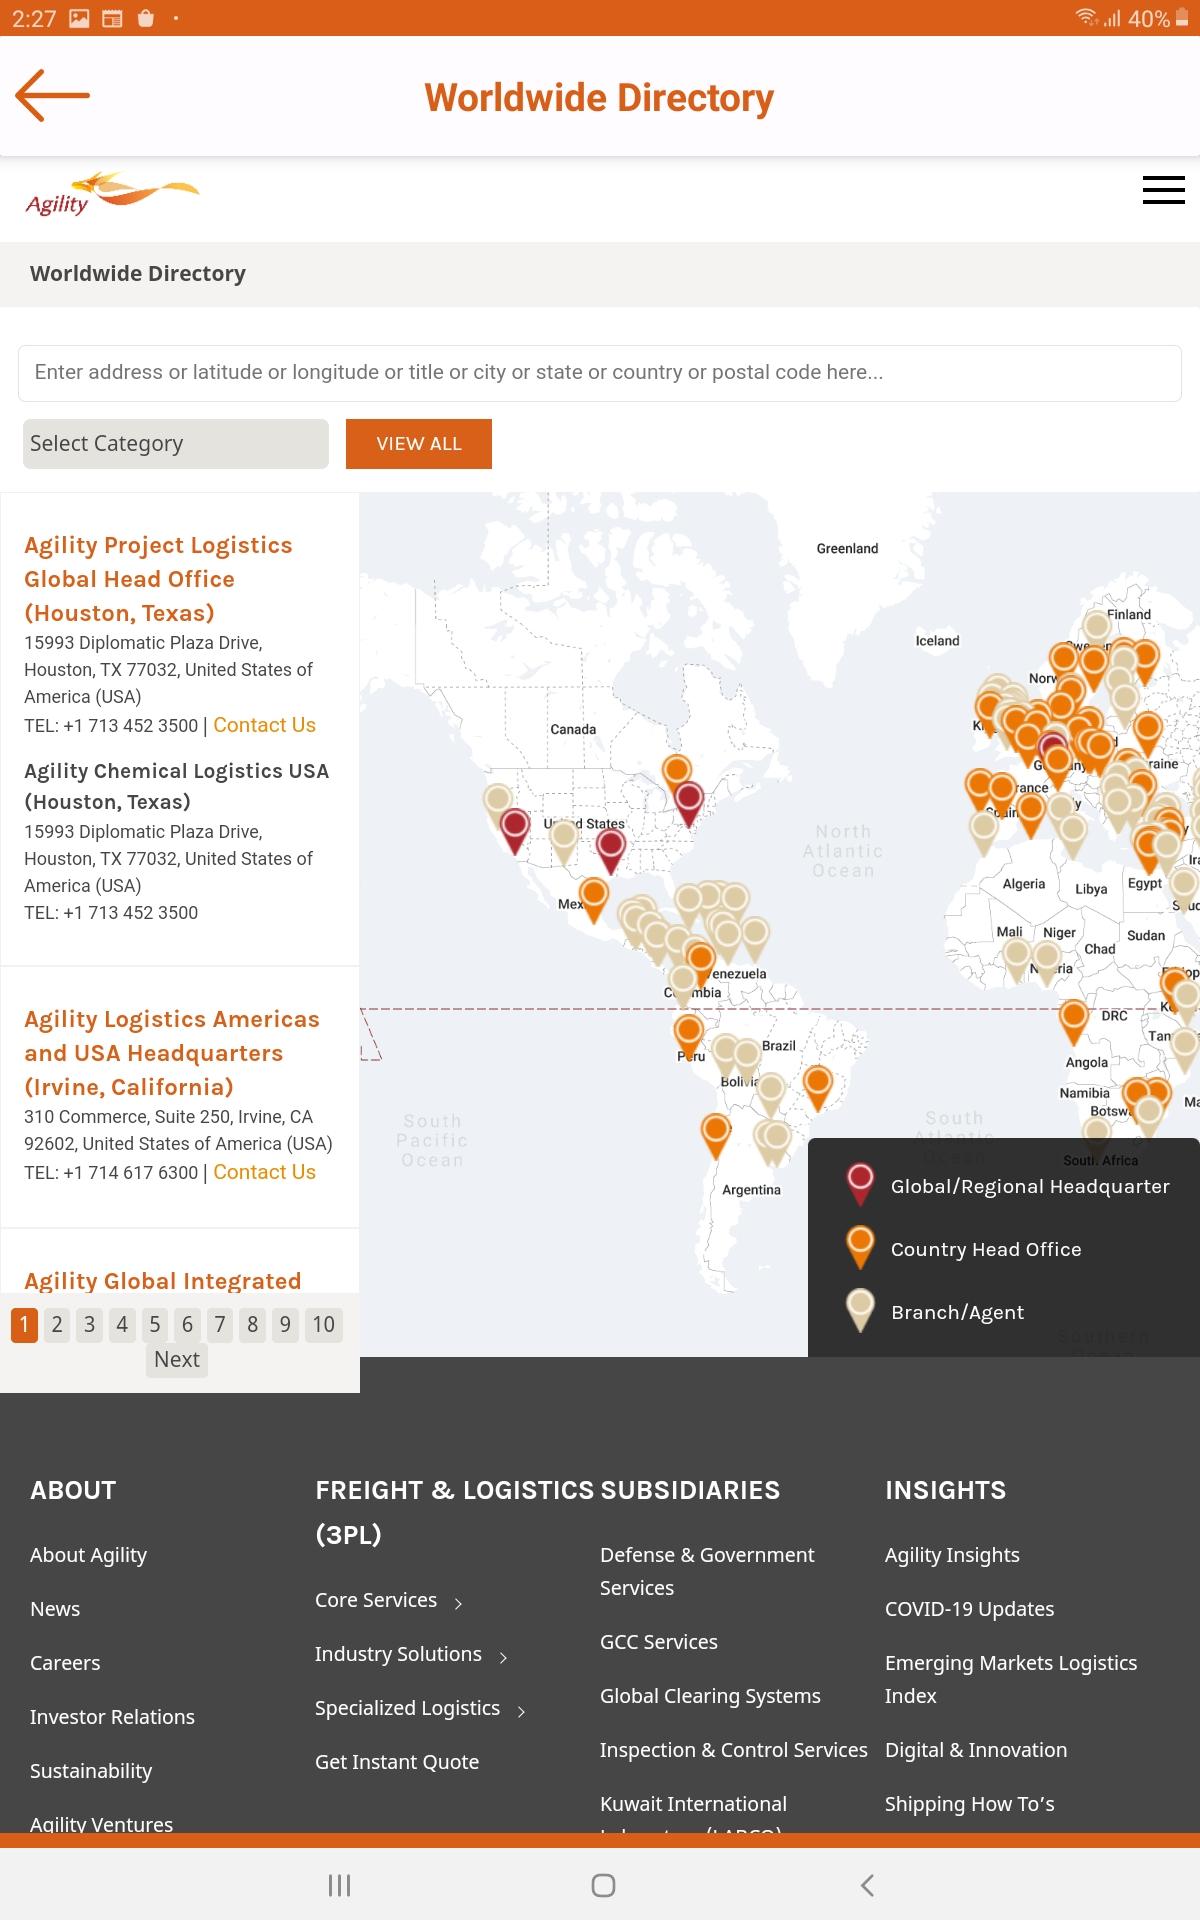Screen dimensions: 1200x1920
Task: Tap the Agility logo
Action: [x=112, y=194]
